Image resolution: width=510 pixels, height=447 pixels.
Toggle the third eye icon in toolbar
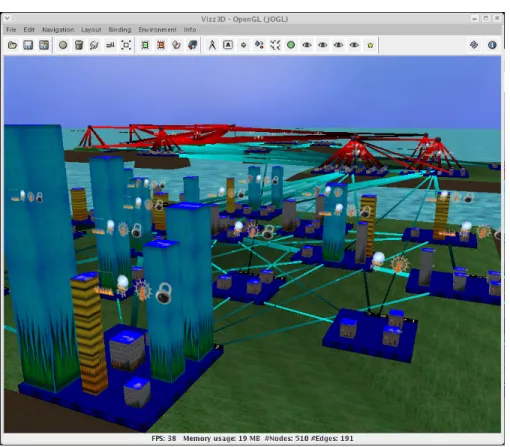(x=338, y=45)
